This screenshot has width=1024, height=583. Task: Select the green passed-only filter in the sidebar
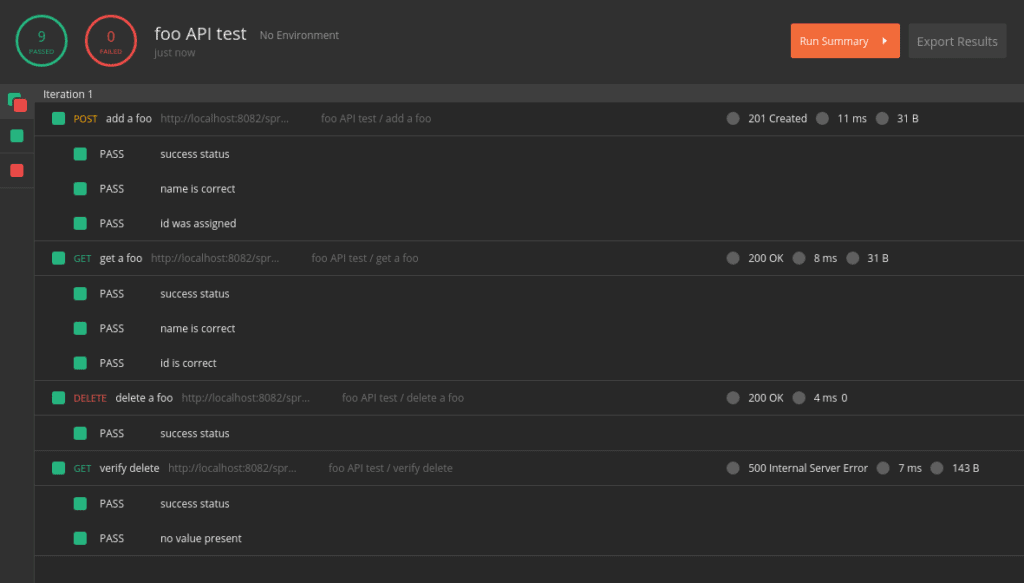point(16,136)
